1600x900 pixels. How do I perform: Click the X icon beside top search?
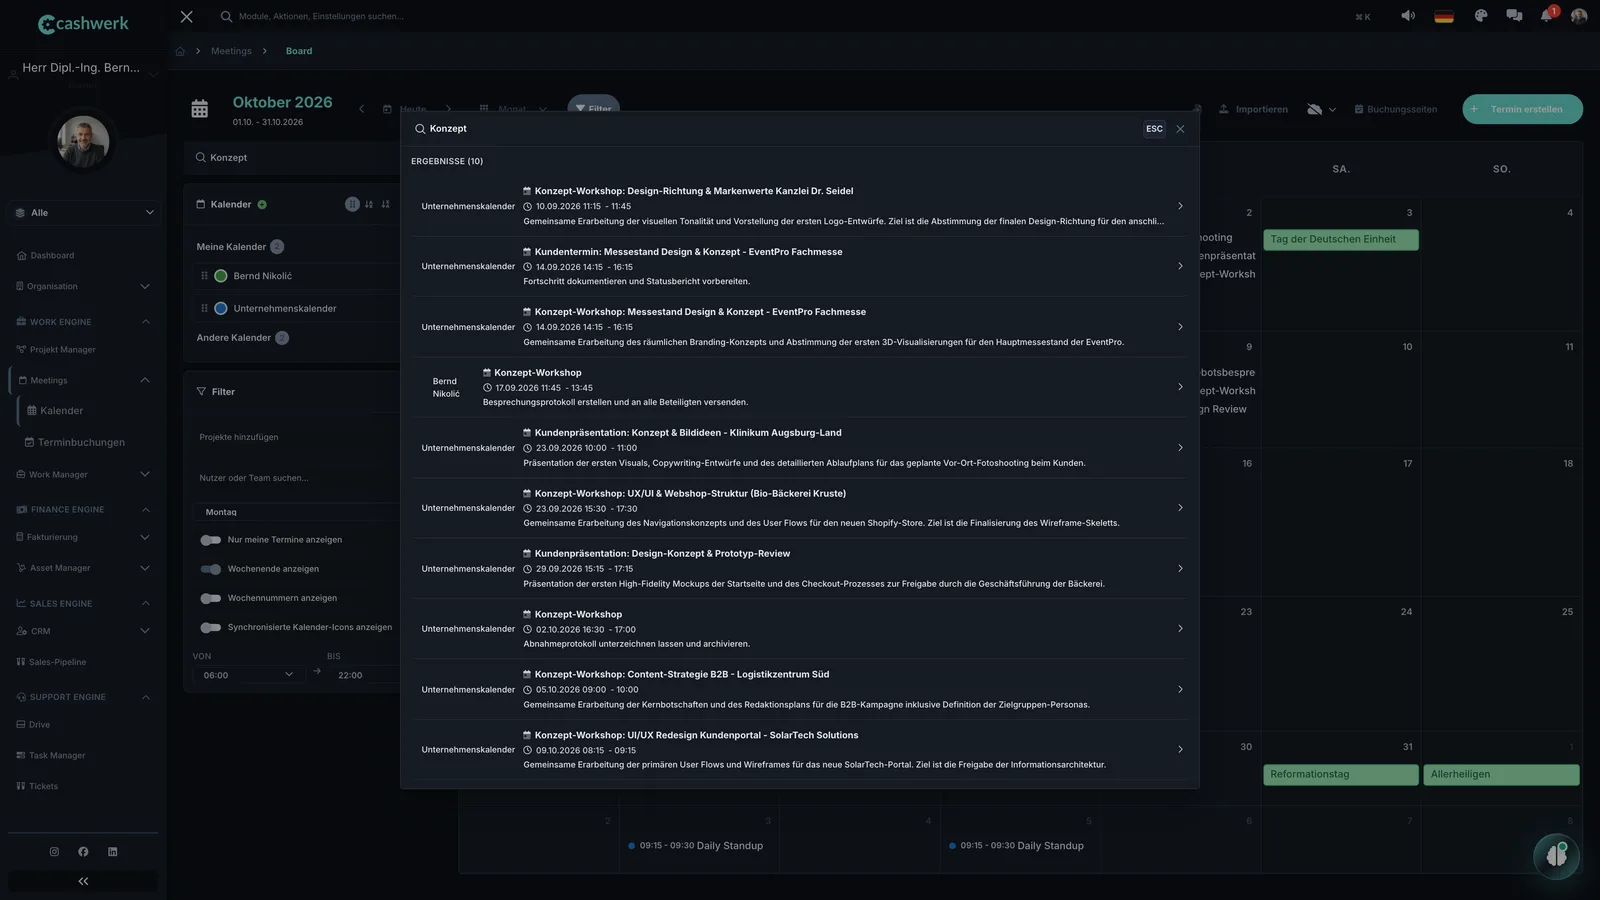(x=186, y=16)
